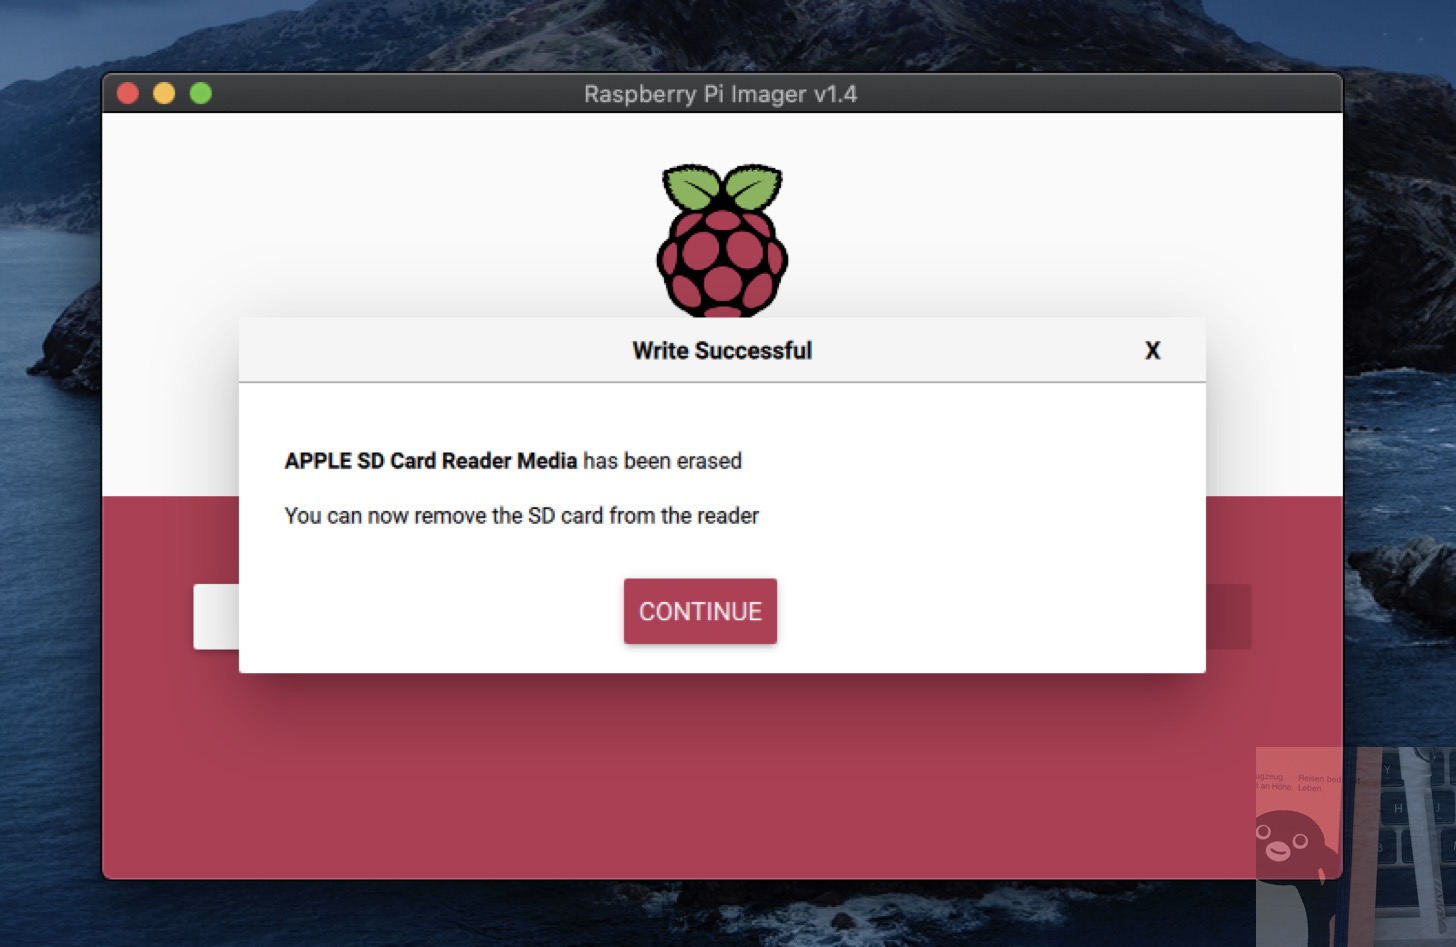Click the dimmed red button right of dialog
Viewport: 1456px width, 947px height.
tap(1229, 617)
